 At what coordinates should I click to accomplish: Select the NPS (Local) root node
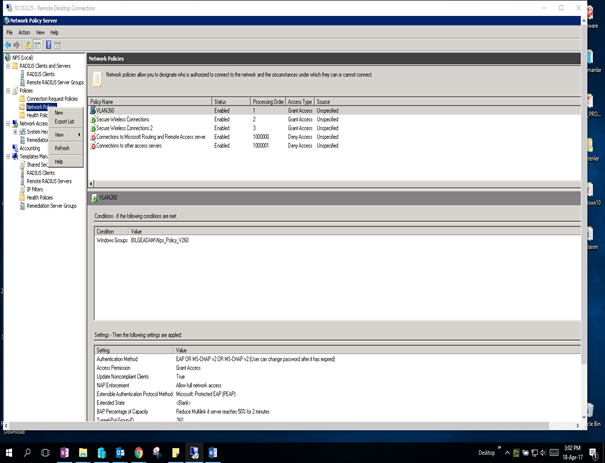click(x=23, y=57)
